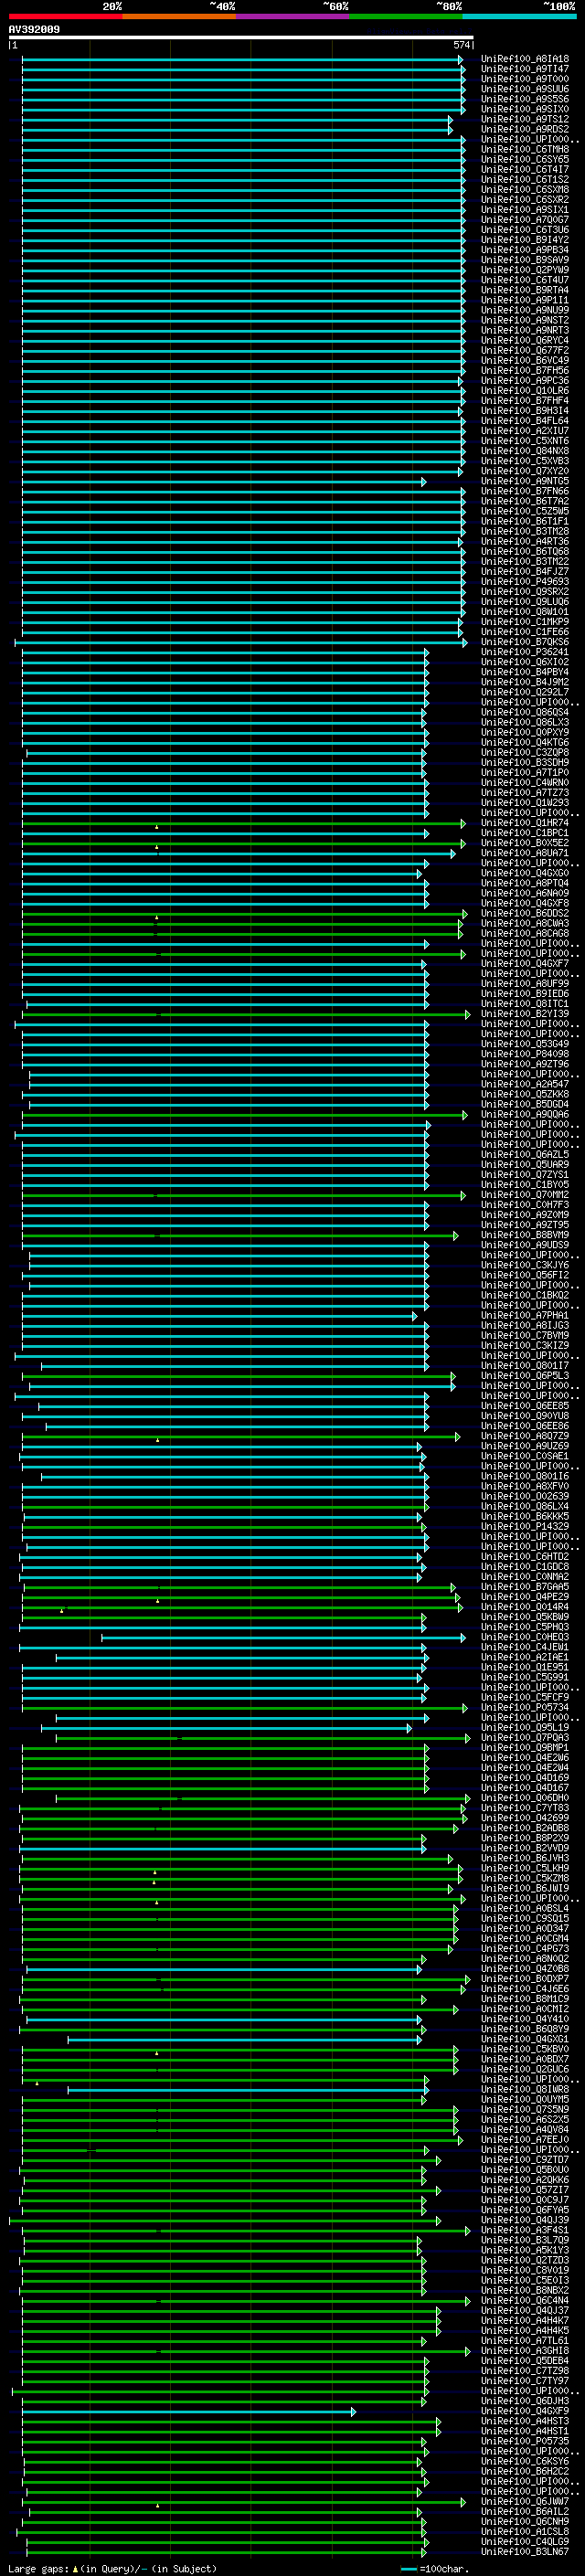This screenshot has height=2576, width=585.
Task: Open hit UniRef100_C6TMH8
Action: pos(525,149)
